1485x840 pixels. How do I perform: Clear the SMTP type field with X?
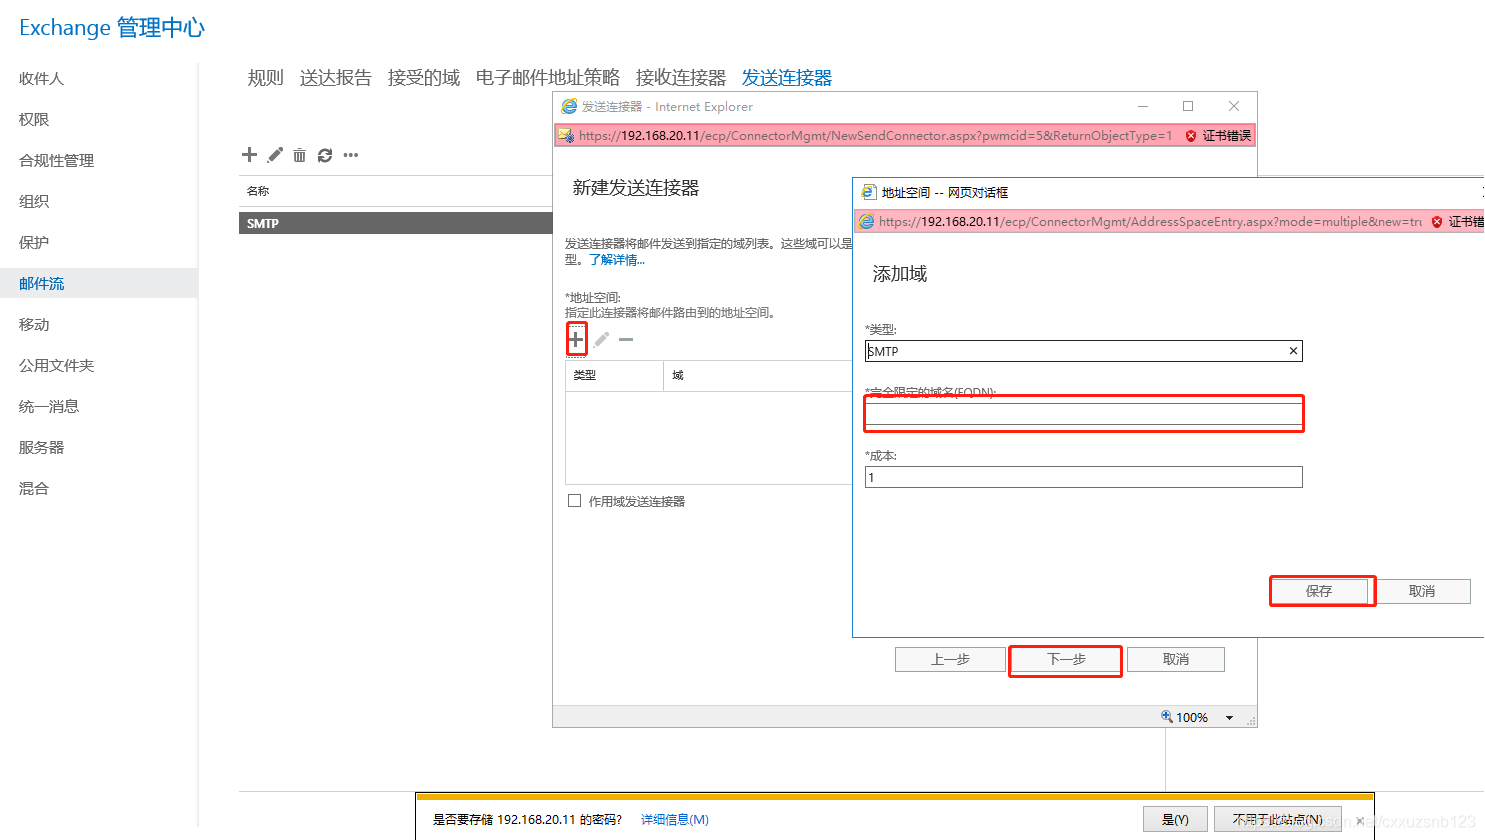[x=1293, y=351]
